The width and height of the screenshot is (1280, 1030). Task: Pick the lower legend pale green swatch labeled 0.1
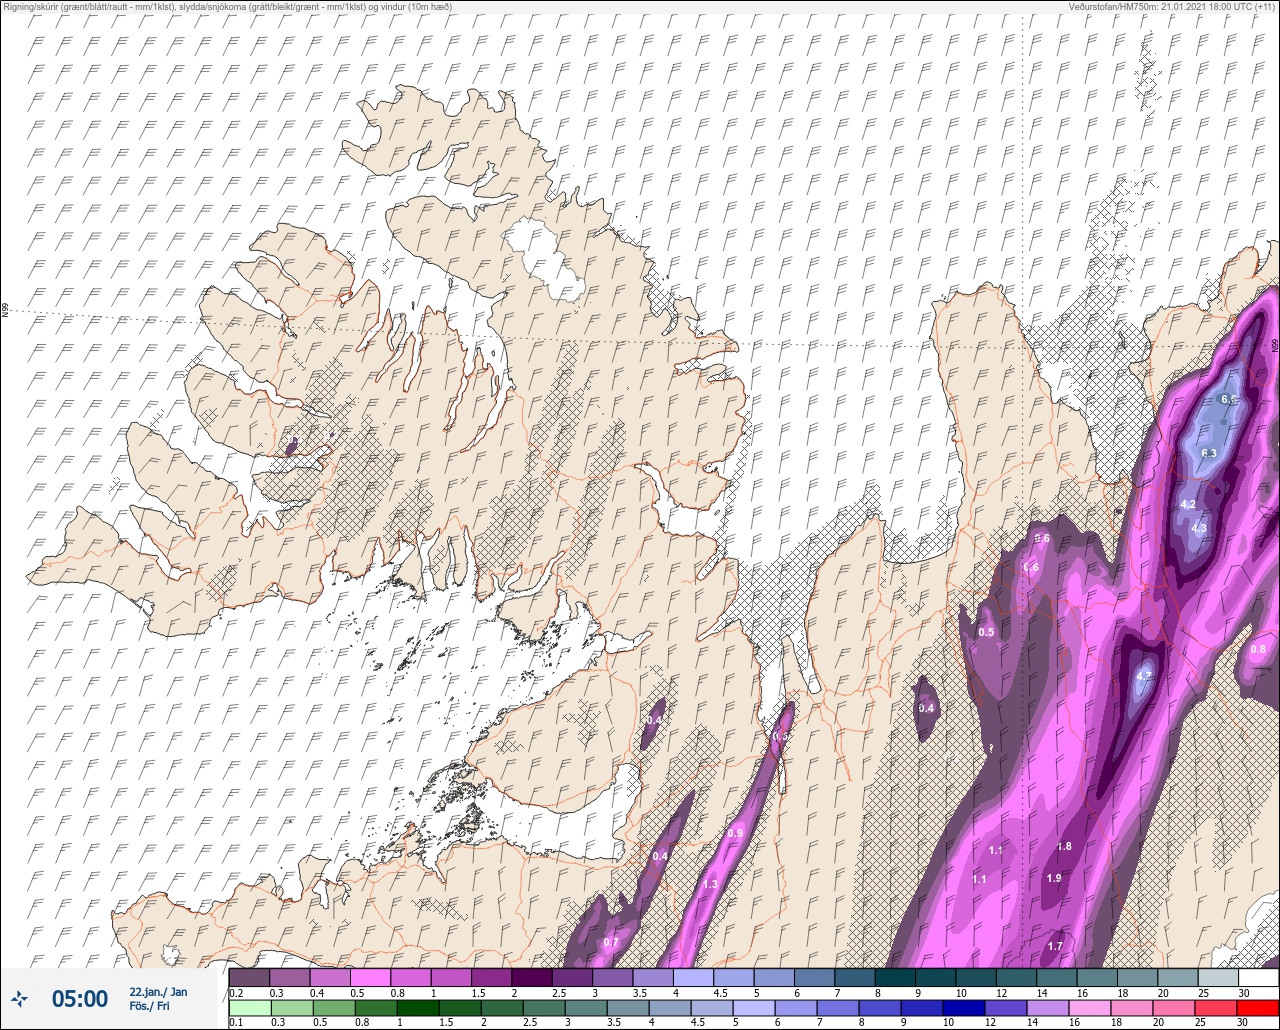(x=249, y=1008)
